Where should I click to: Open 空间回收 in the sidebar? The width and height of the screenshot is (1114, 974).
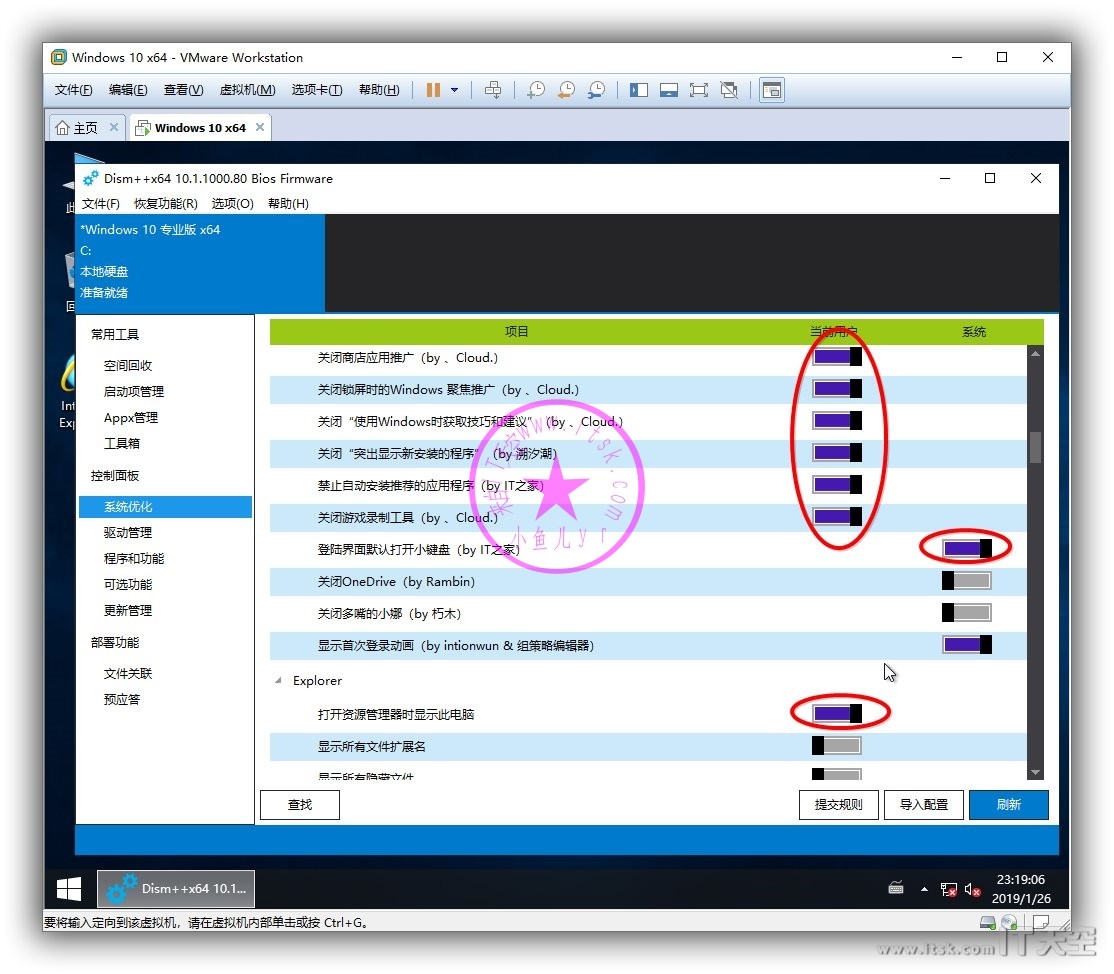coord(128,365)
